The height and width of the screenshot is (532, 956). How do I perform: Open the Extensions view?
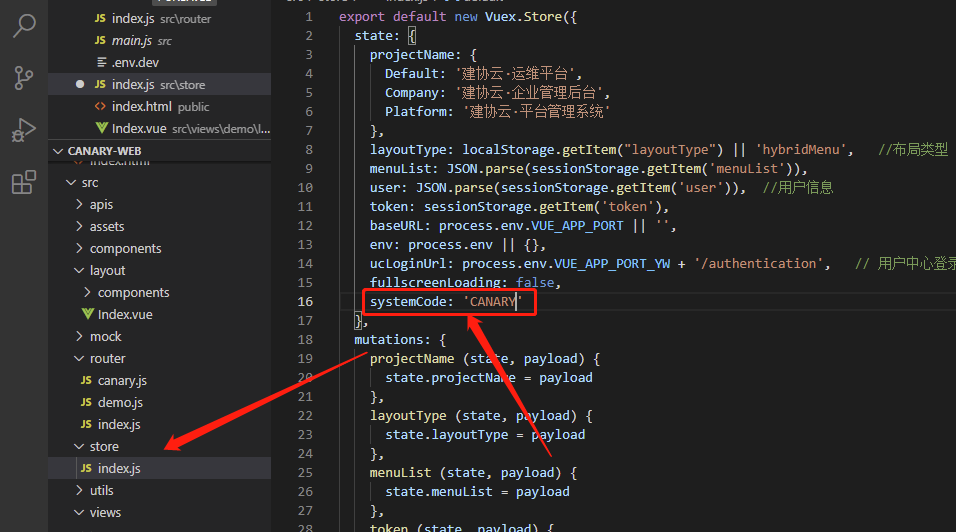(24, 182)
